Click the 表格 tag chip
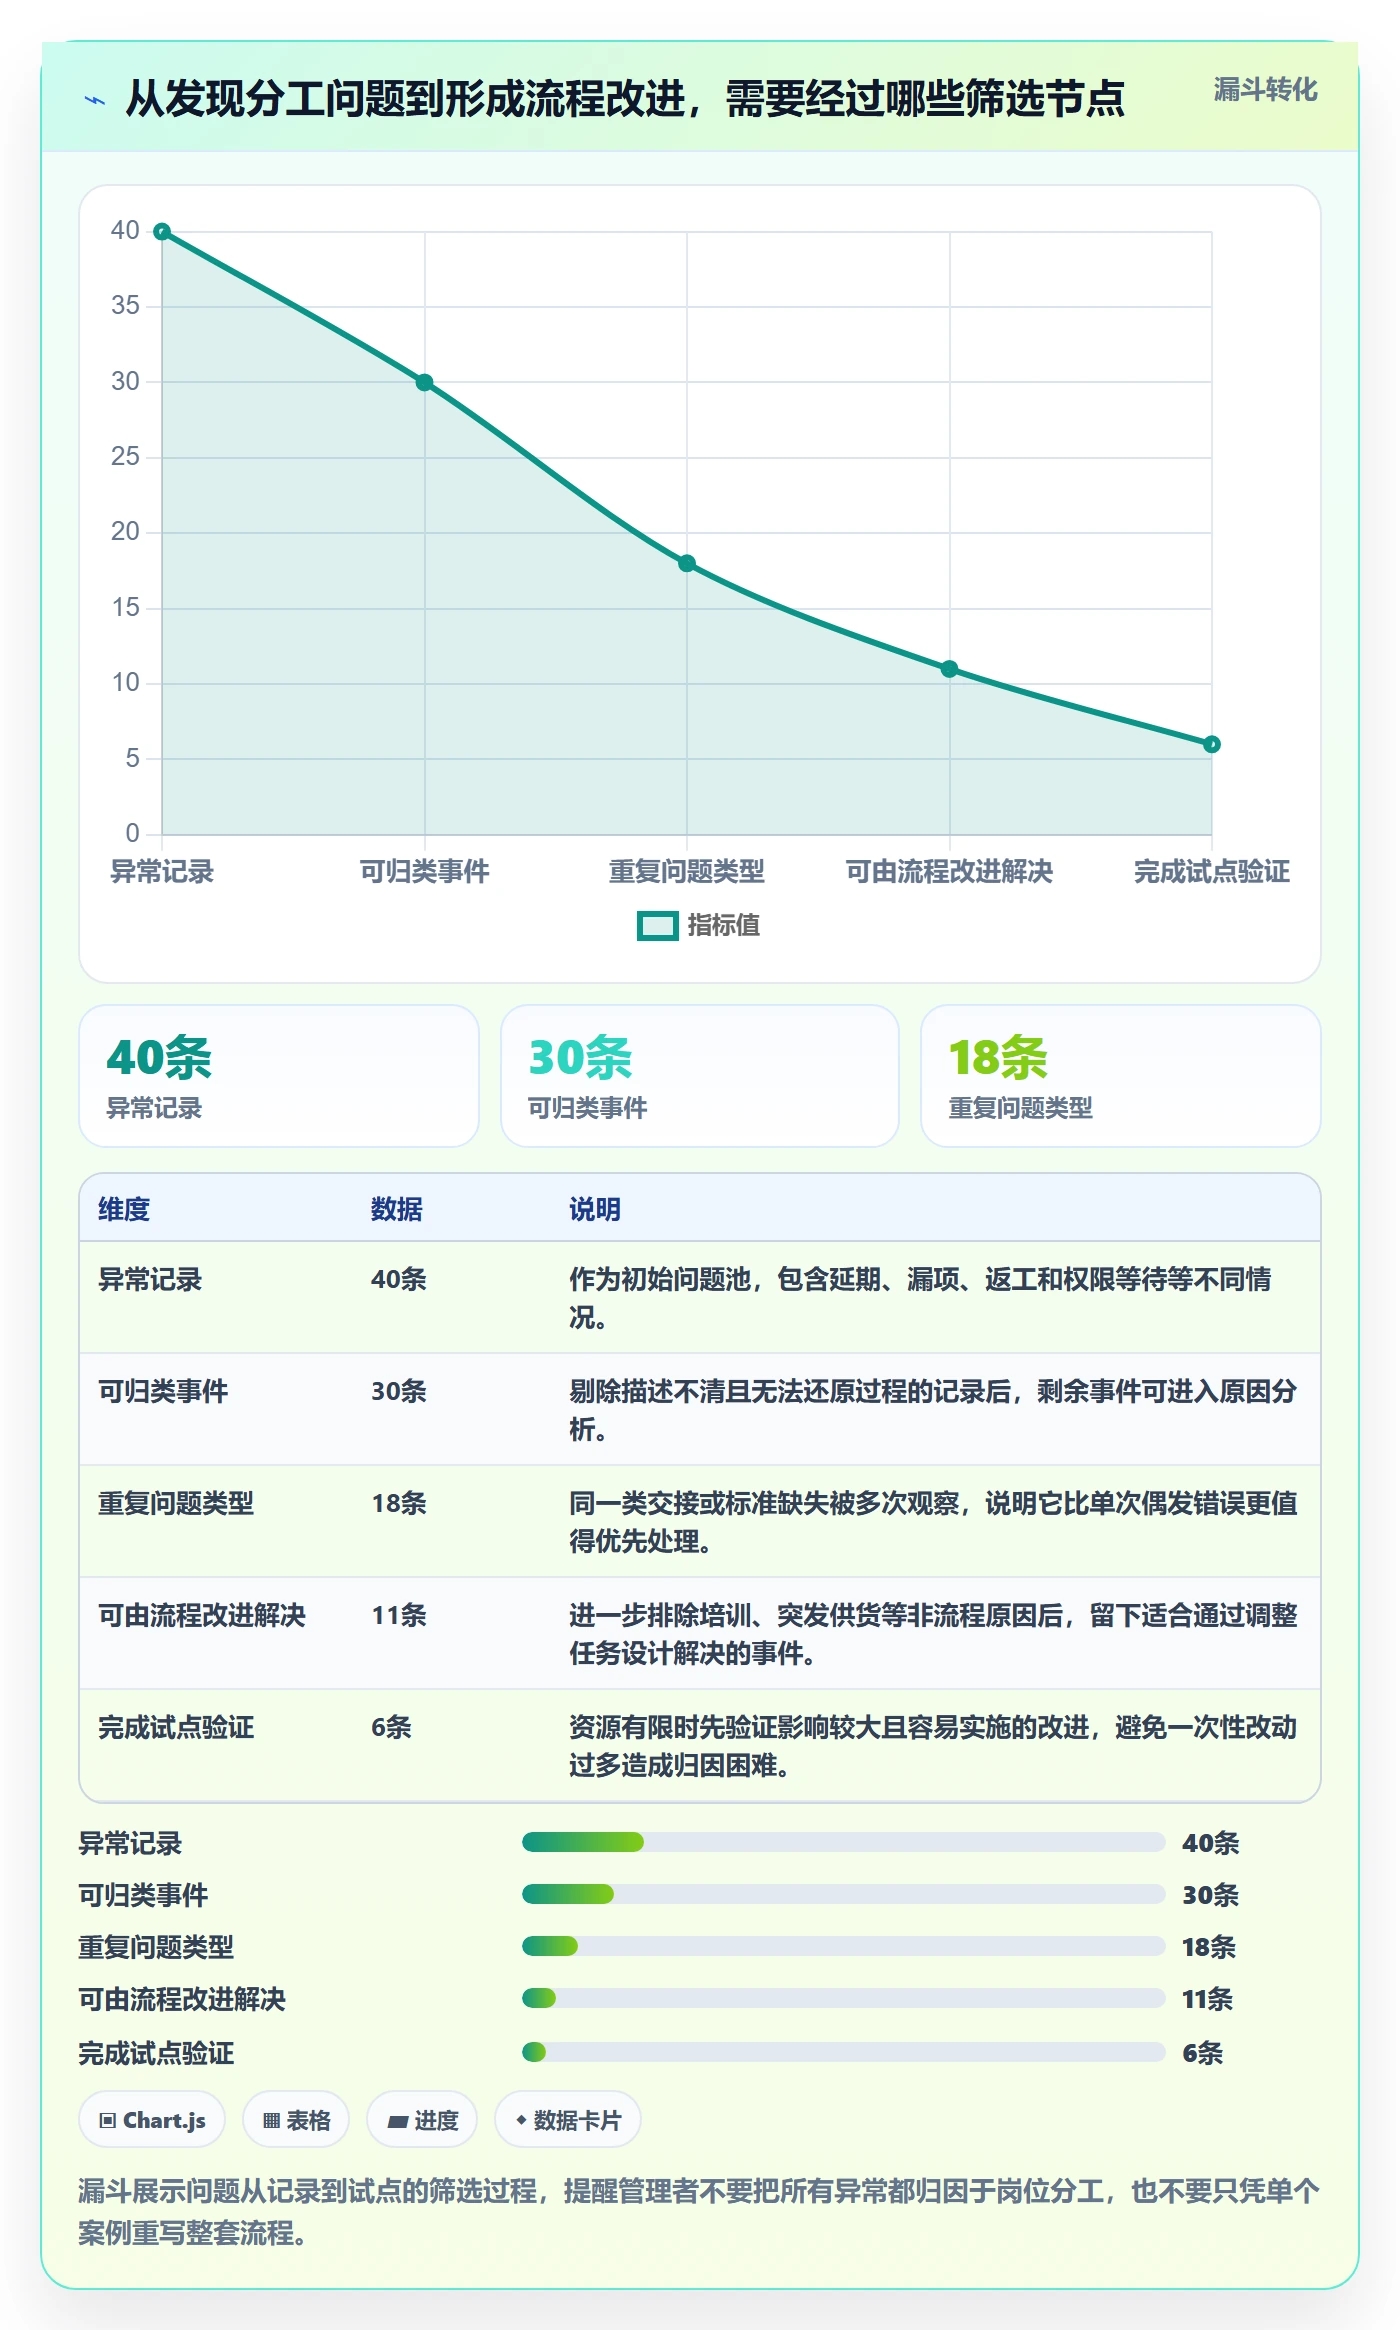1400x2330 pixels. coord(296,2119)
